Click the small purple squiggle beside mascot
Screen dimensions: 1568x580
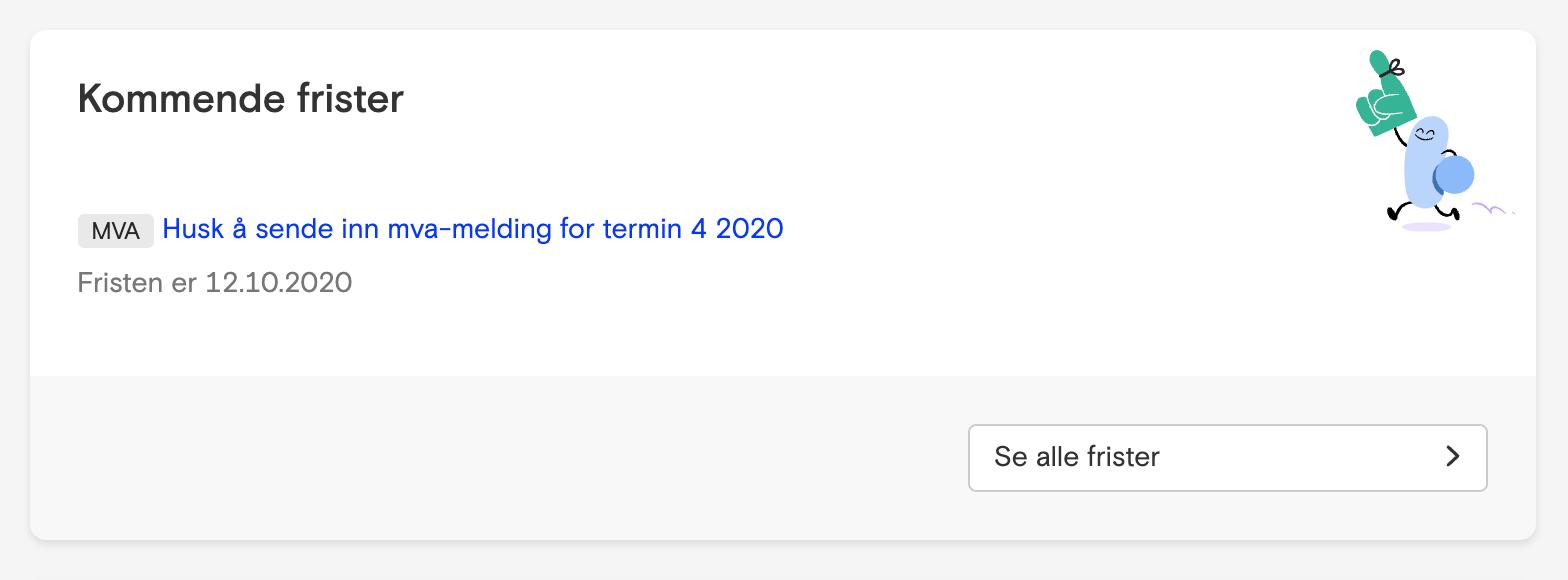click(1493, 209)
